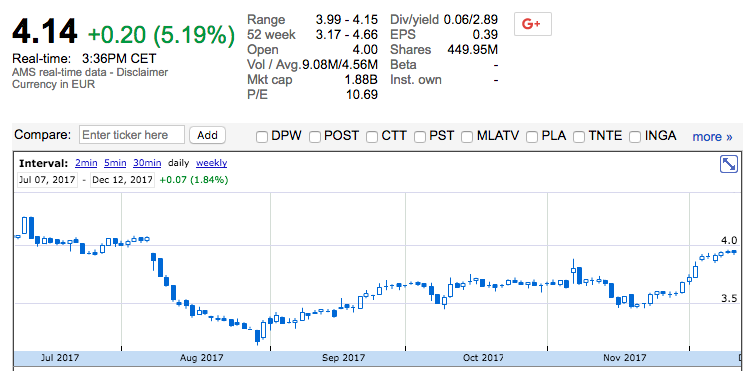Change interval to weekly

pos(211,163)
